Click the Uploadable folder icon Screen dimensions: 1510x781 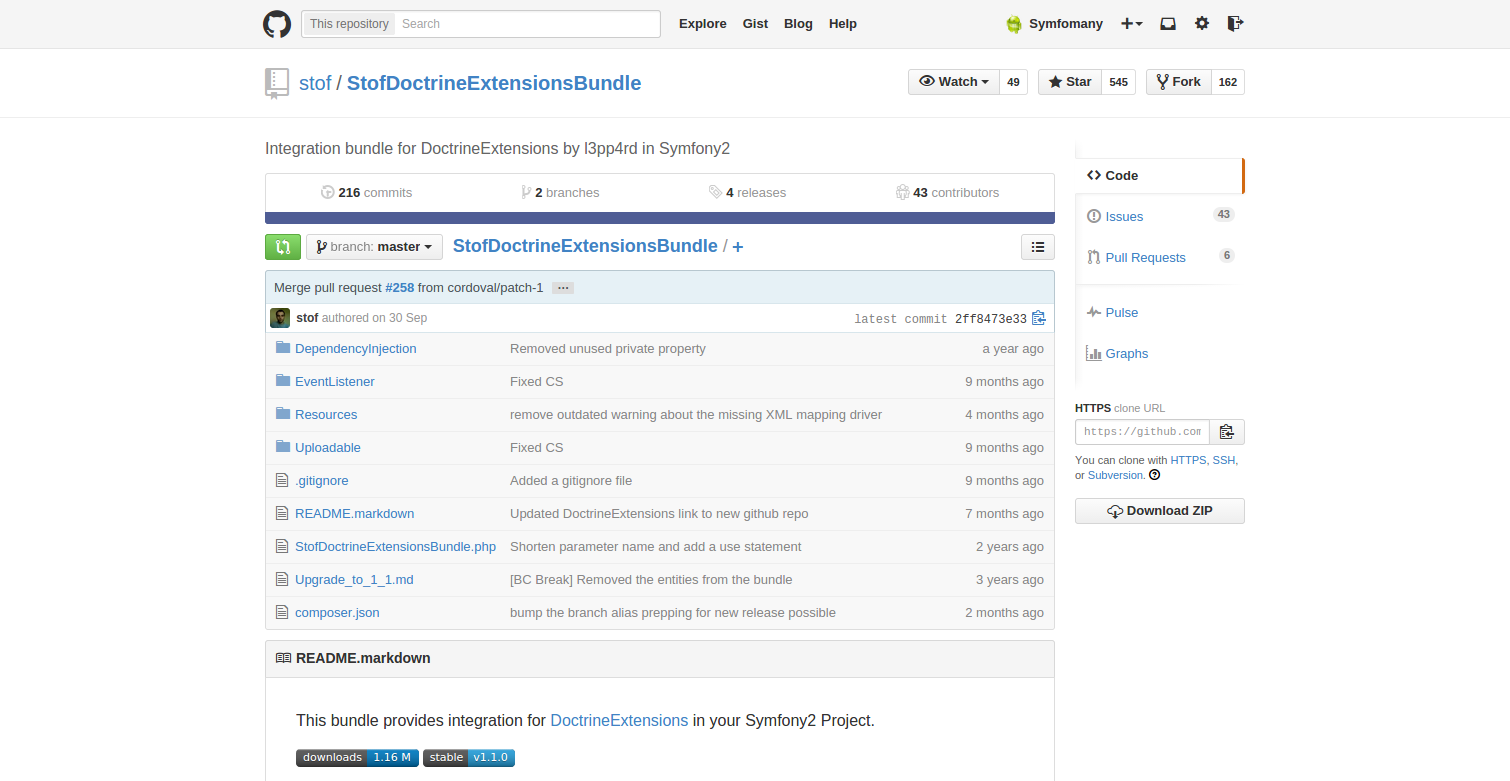click(x=282, y=447)
